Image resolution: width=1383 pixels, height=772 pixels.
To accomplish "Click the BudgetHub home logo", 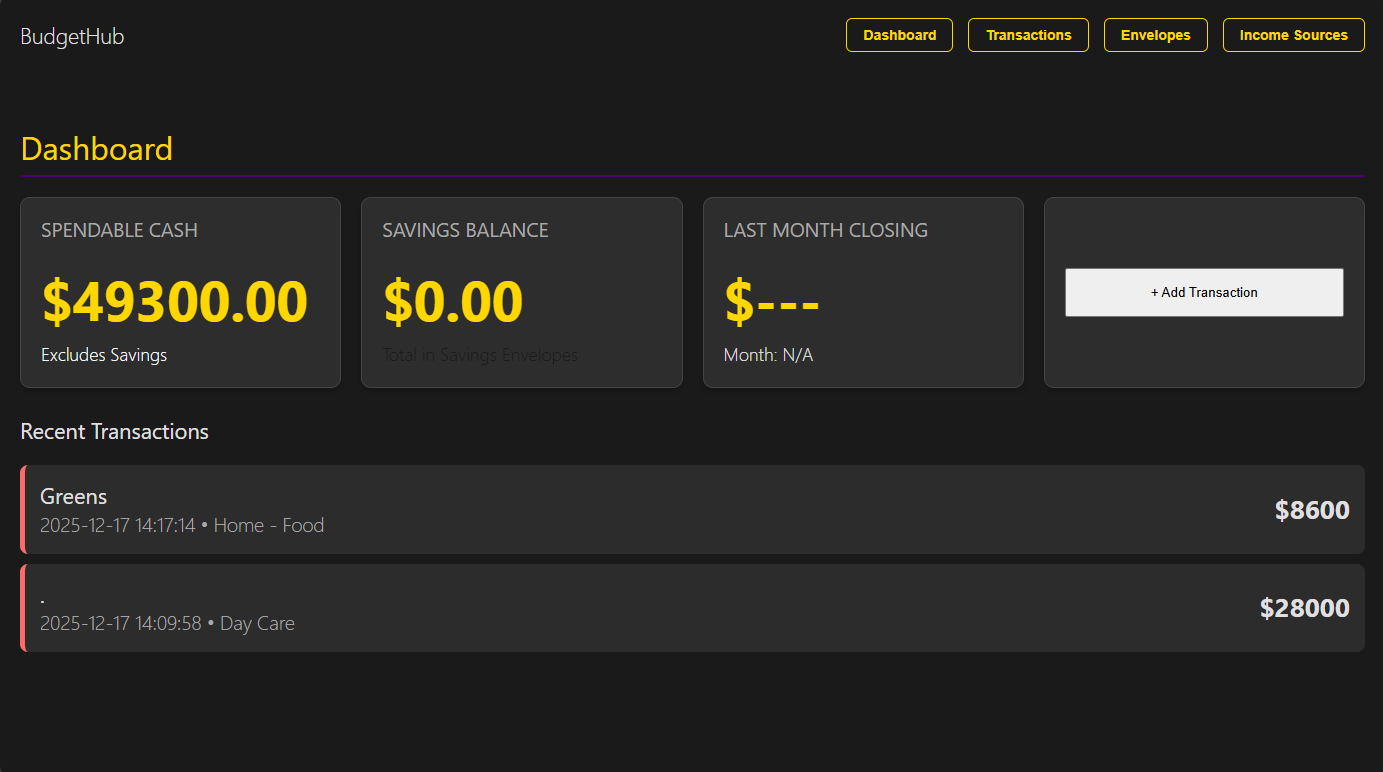I will click(71, 36).
